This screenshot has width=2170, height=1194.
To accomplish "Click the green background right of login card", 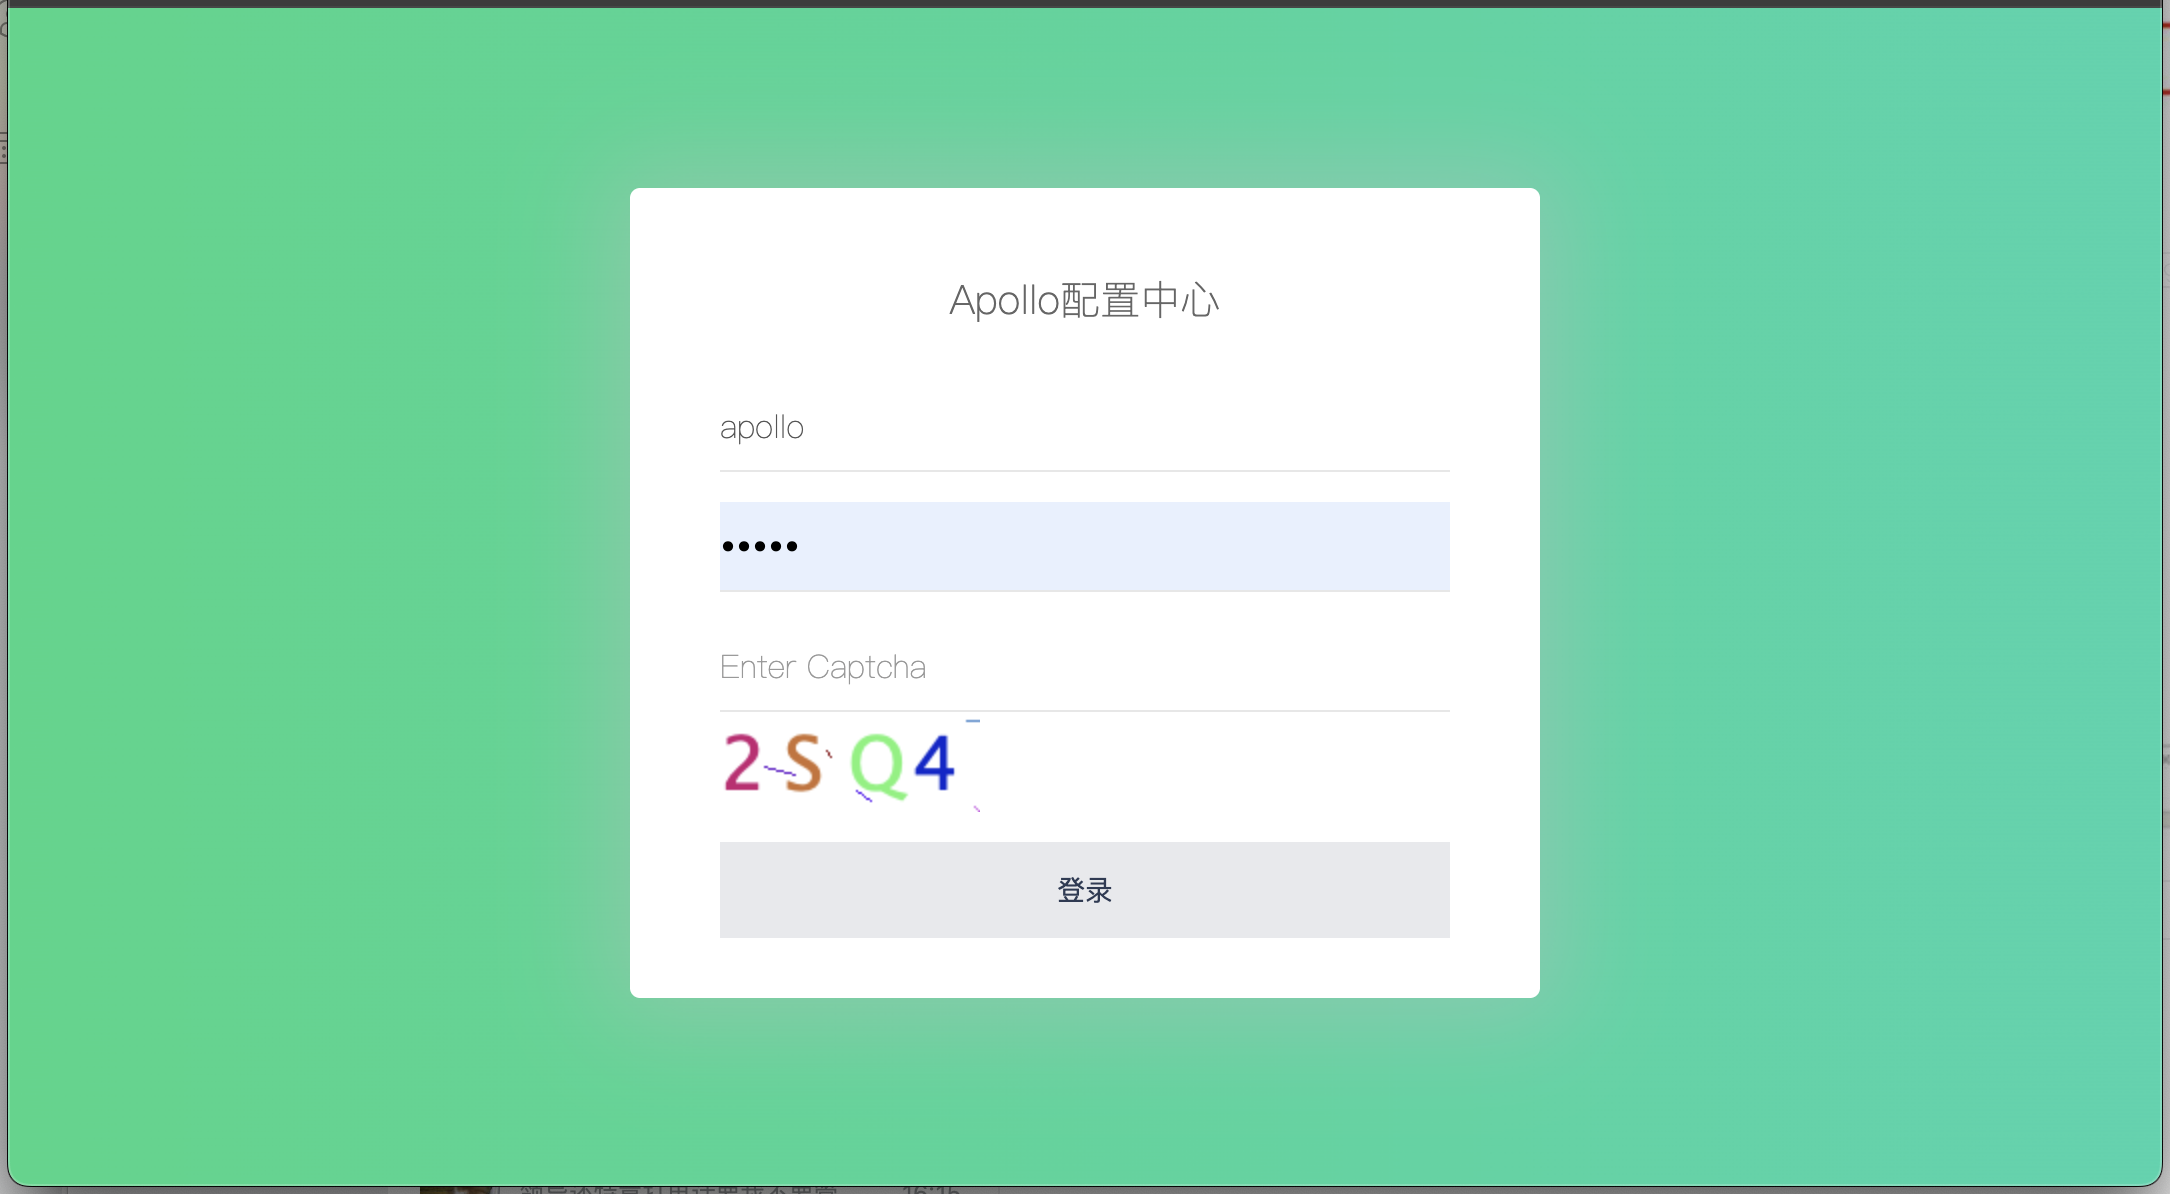I will (x=1850, y=592).
